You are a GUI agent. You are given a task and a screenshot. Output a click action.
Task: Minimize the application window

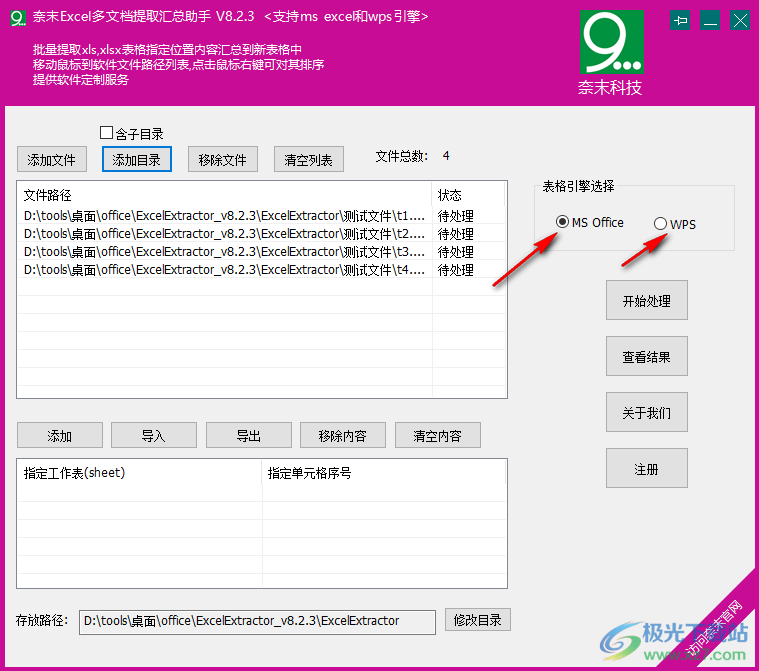tap(710, 21)
